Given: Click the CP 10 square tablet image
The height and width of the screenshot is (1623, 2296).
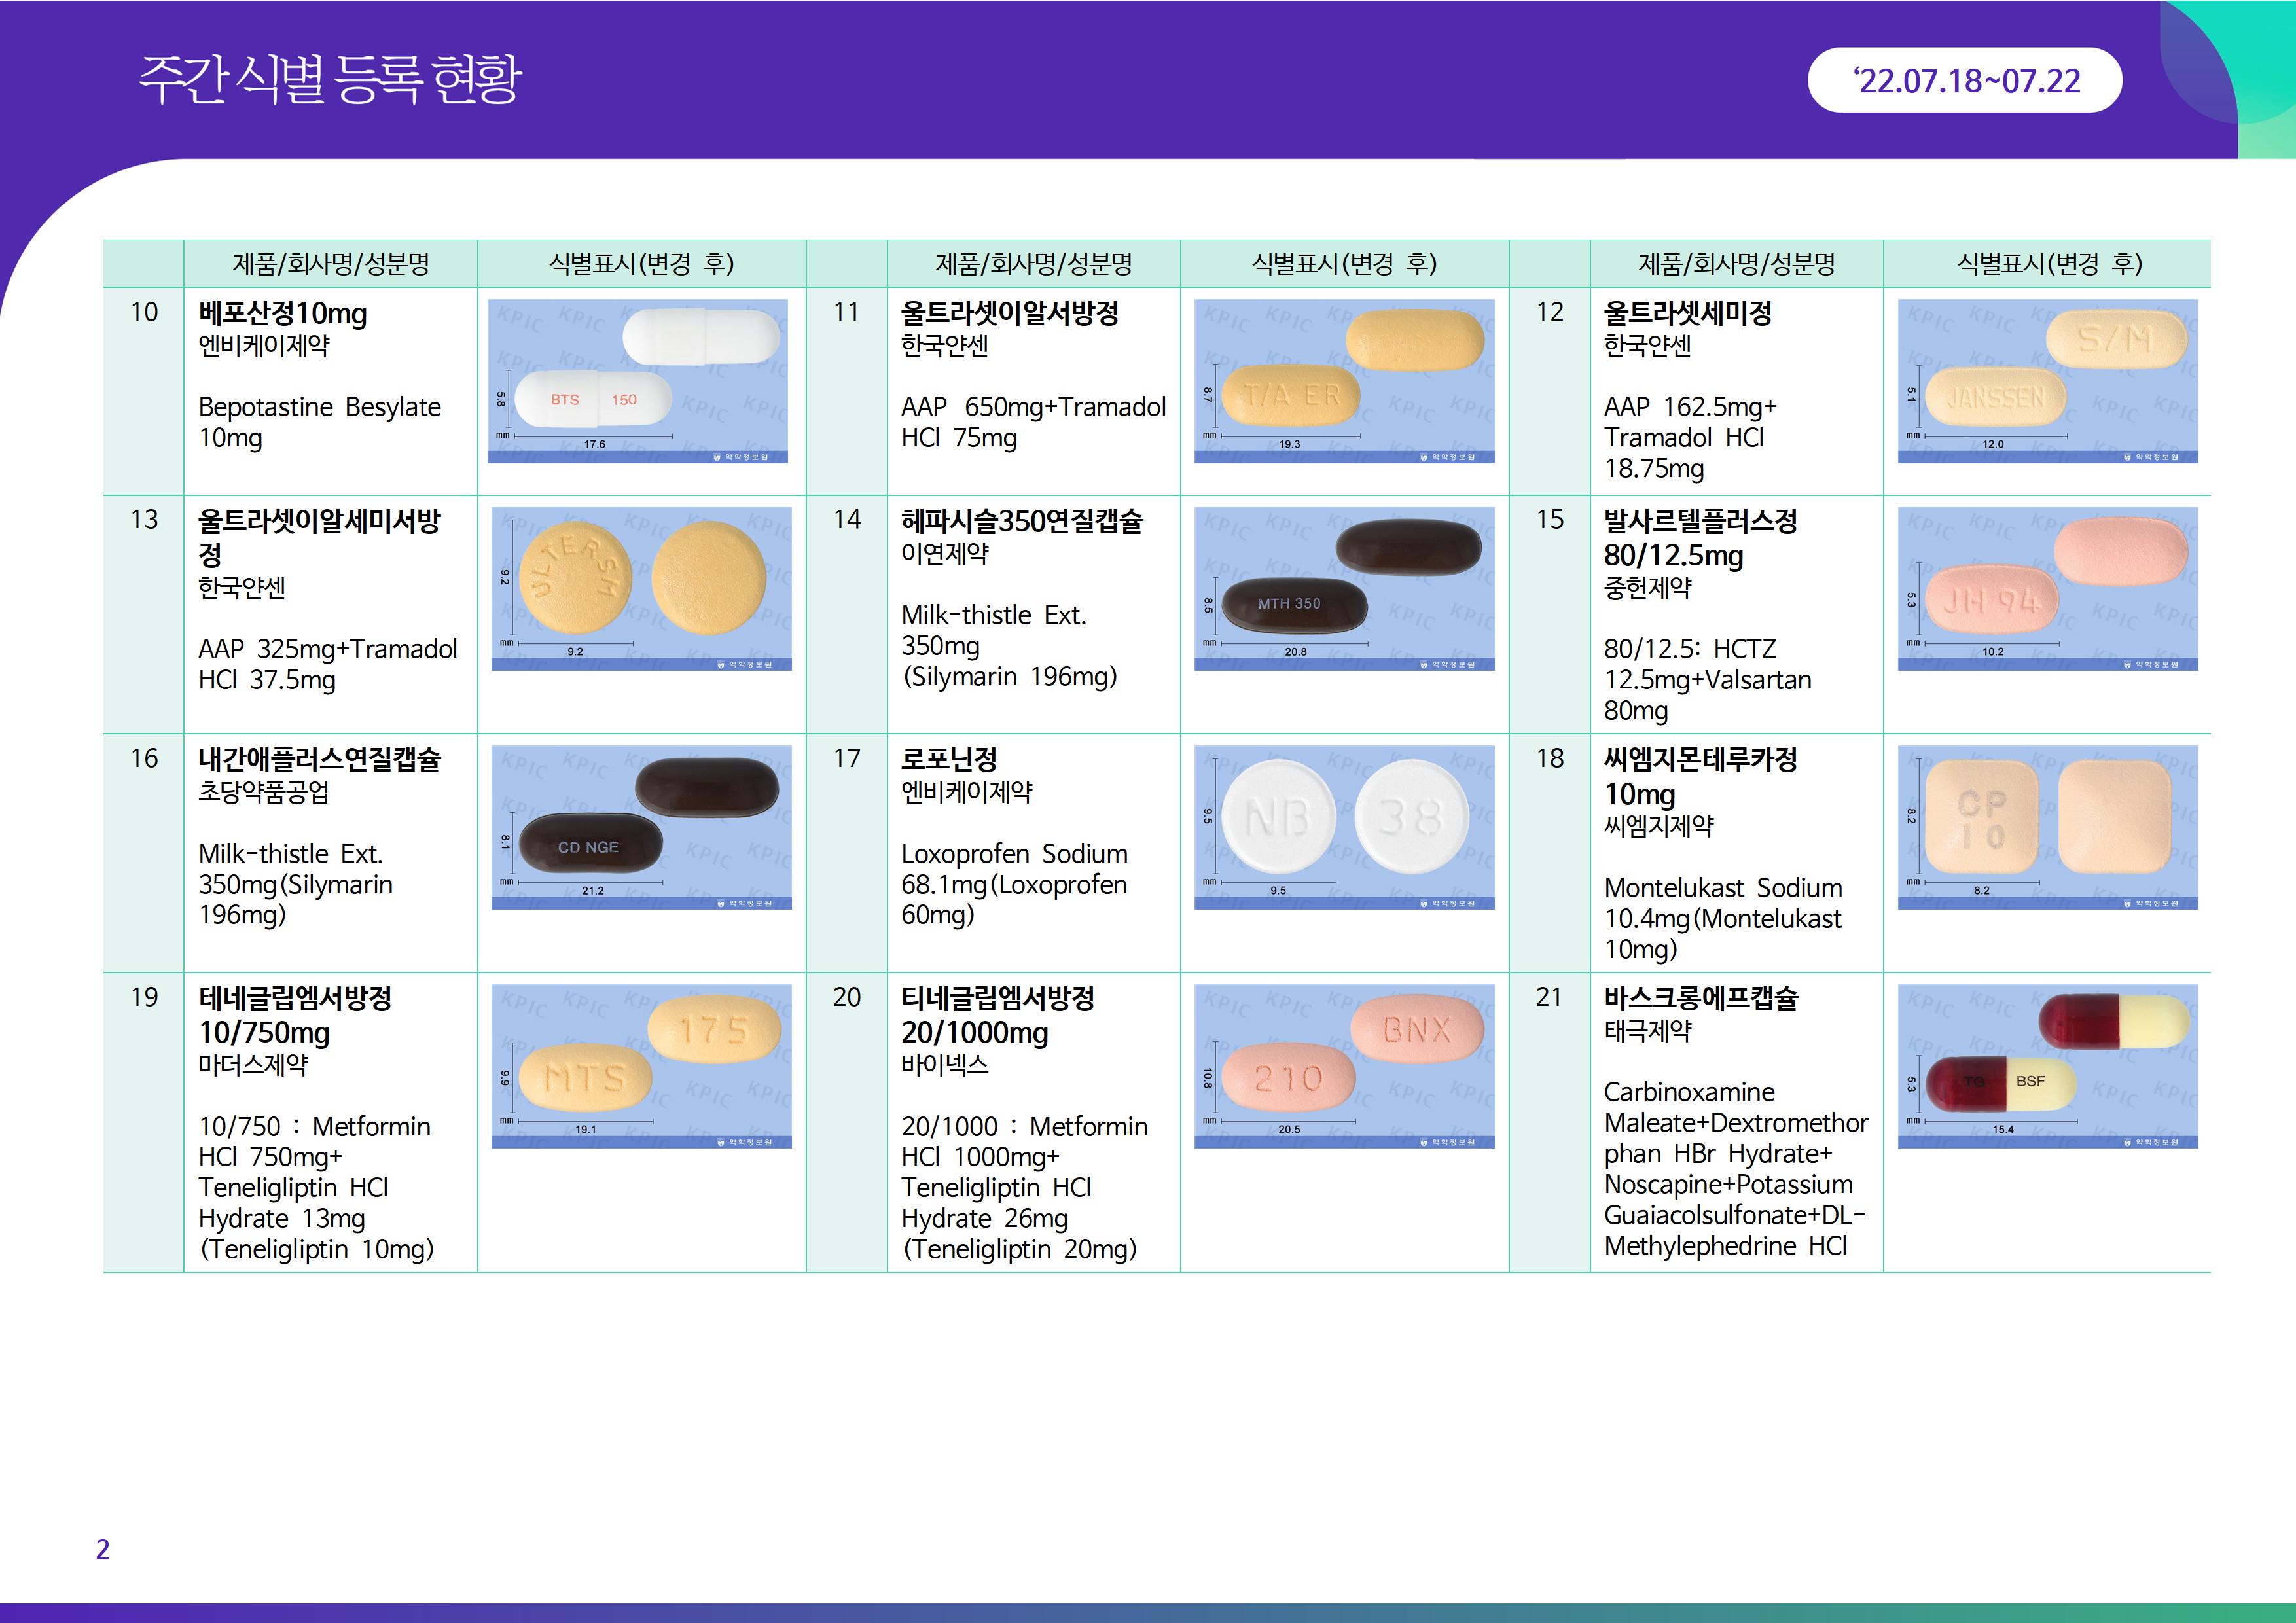Looking at the screenshot, I should [x=2047, y=827].
